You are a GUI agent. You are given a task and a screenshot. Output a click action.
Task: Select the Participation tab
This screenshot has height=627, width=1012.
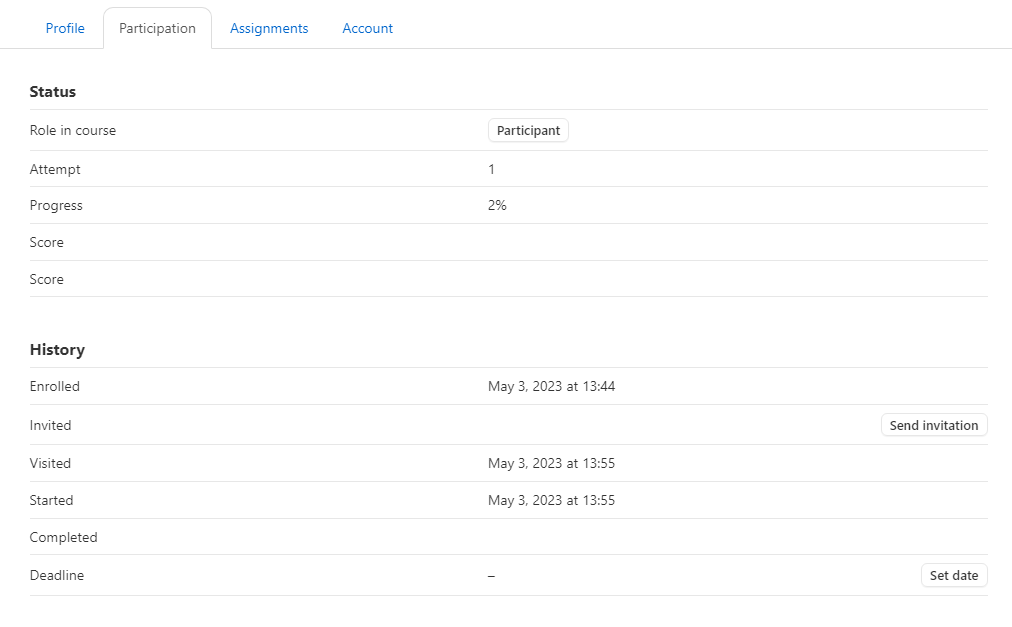pos(157,28)
